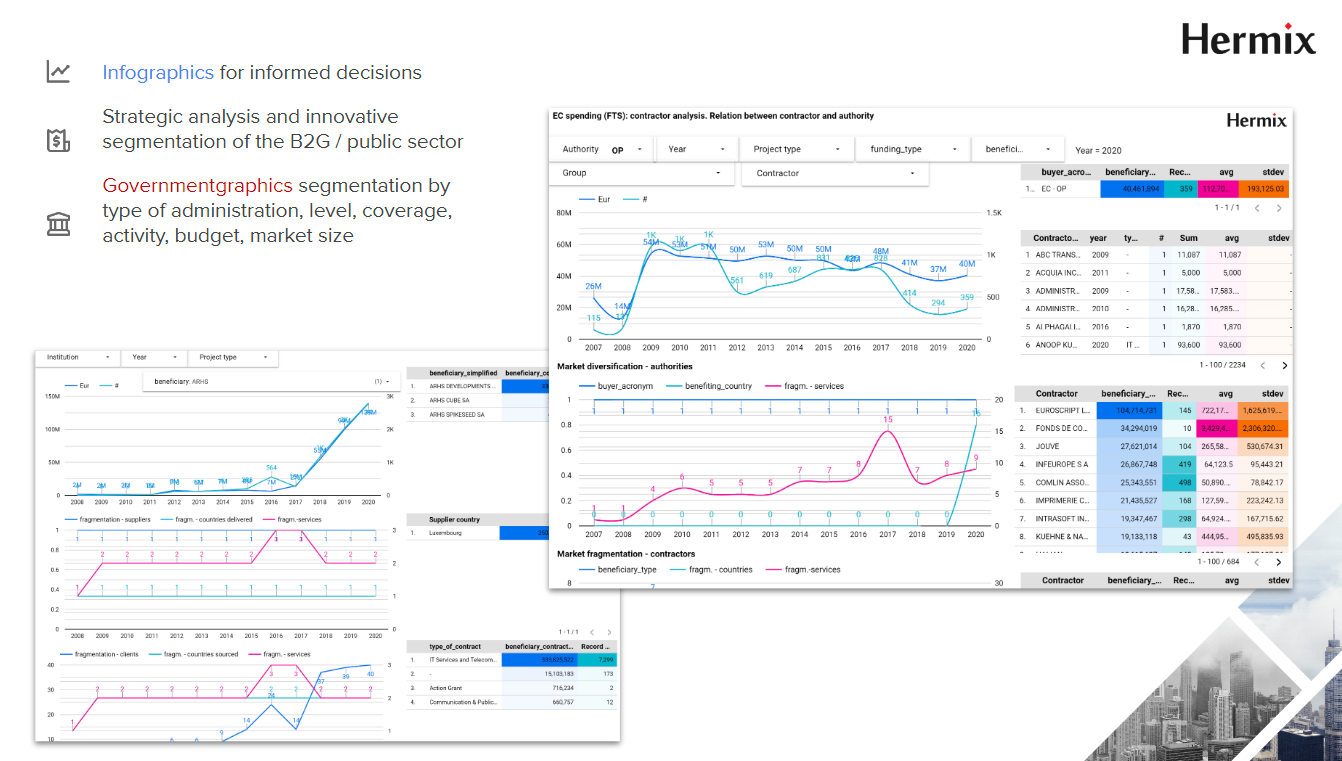Viewport: 1342px width, 761px height.
Task: Select the KUEHNE & NA... contractor row
Action: (1153, 536)
